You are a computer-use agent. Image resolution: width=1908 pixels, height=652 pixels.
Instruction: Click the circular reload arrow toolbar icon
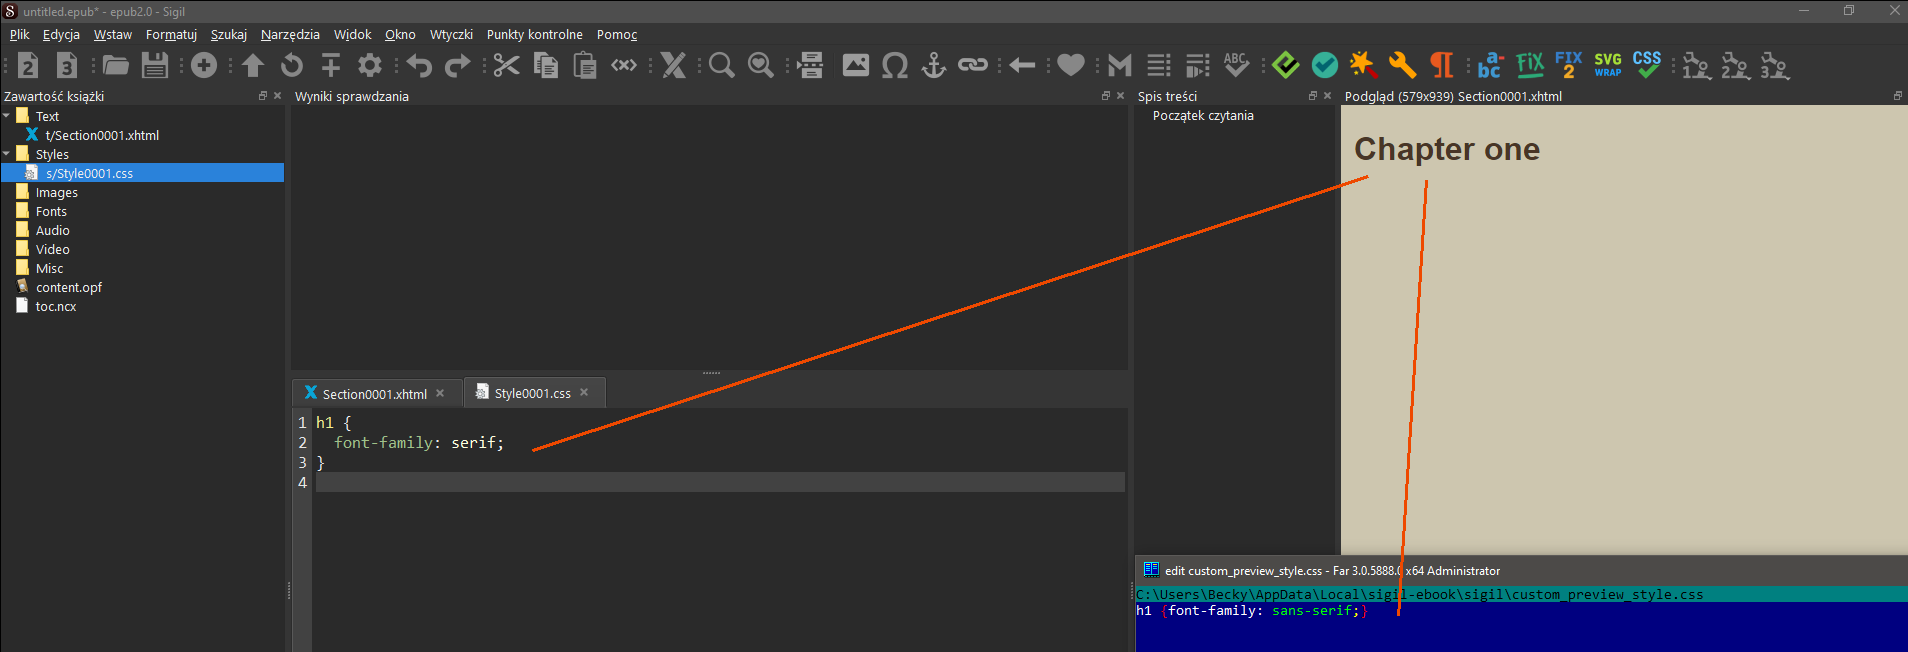coord(292,66)
